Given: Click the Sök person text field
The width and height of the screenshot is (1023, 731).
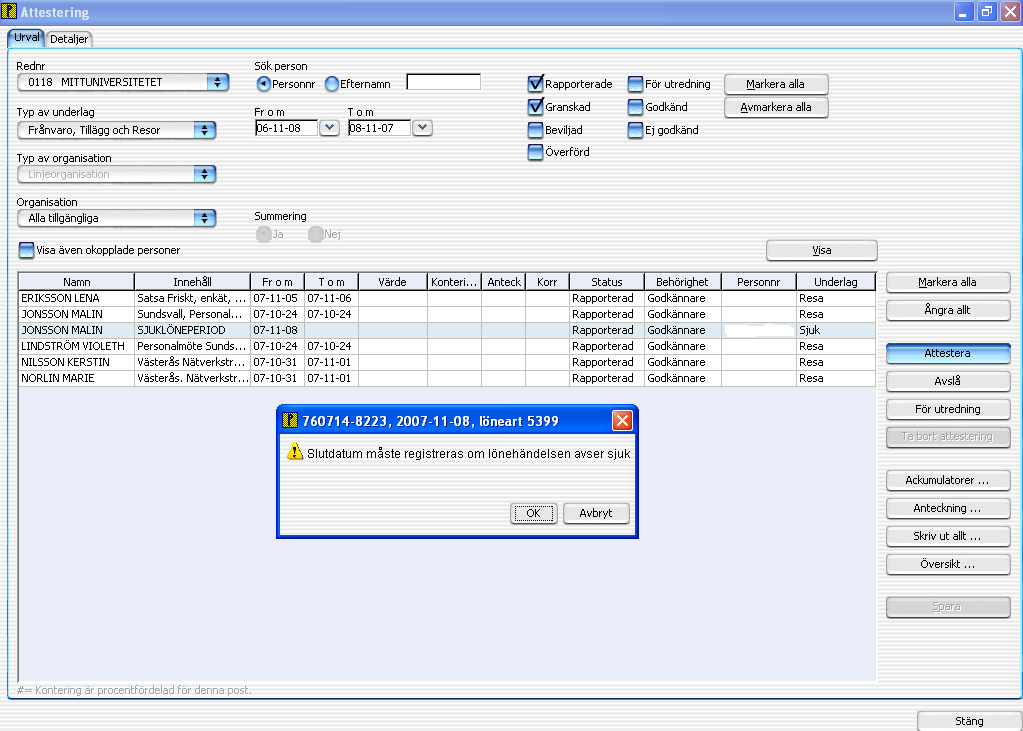Looking at the screenshot, I should click(444, 82).
